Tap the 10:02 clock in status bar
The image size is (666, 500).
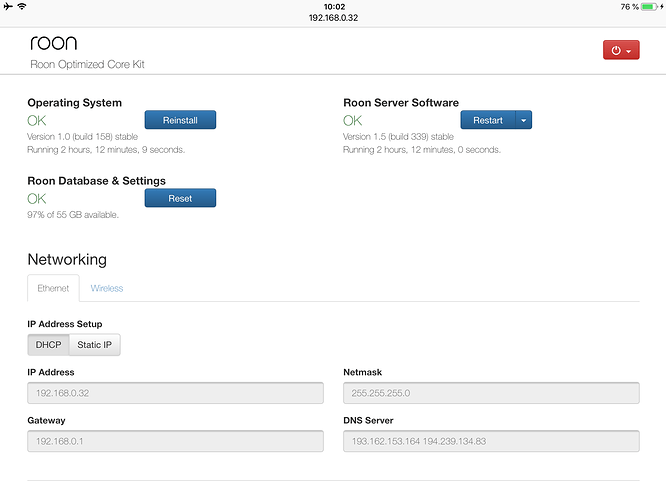(334, 7)
